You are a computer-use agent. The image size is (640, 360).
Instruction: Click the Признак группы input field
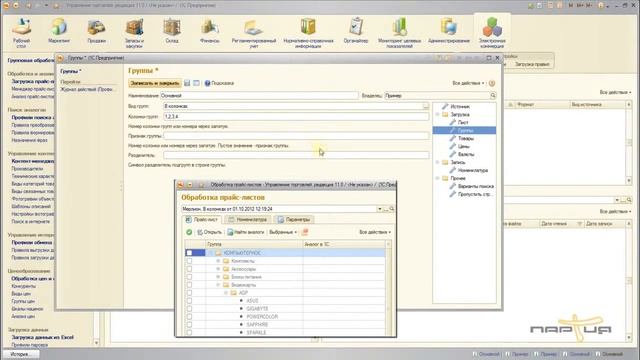coord(296,136)
